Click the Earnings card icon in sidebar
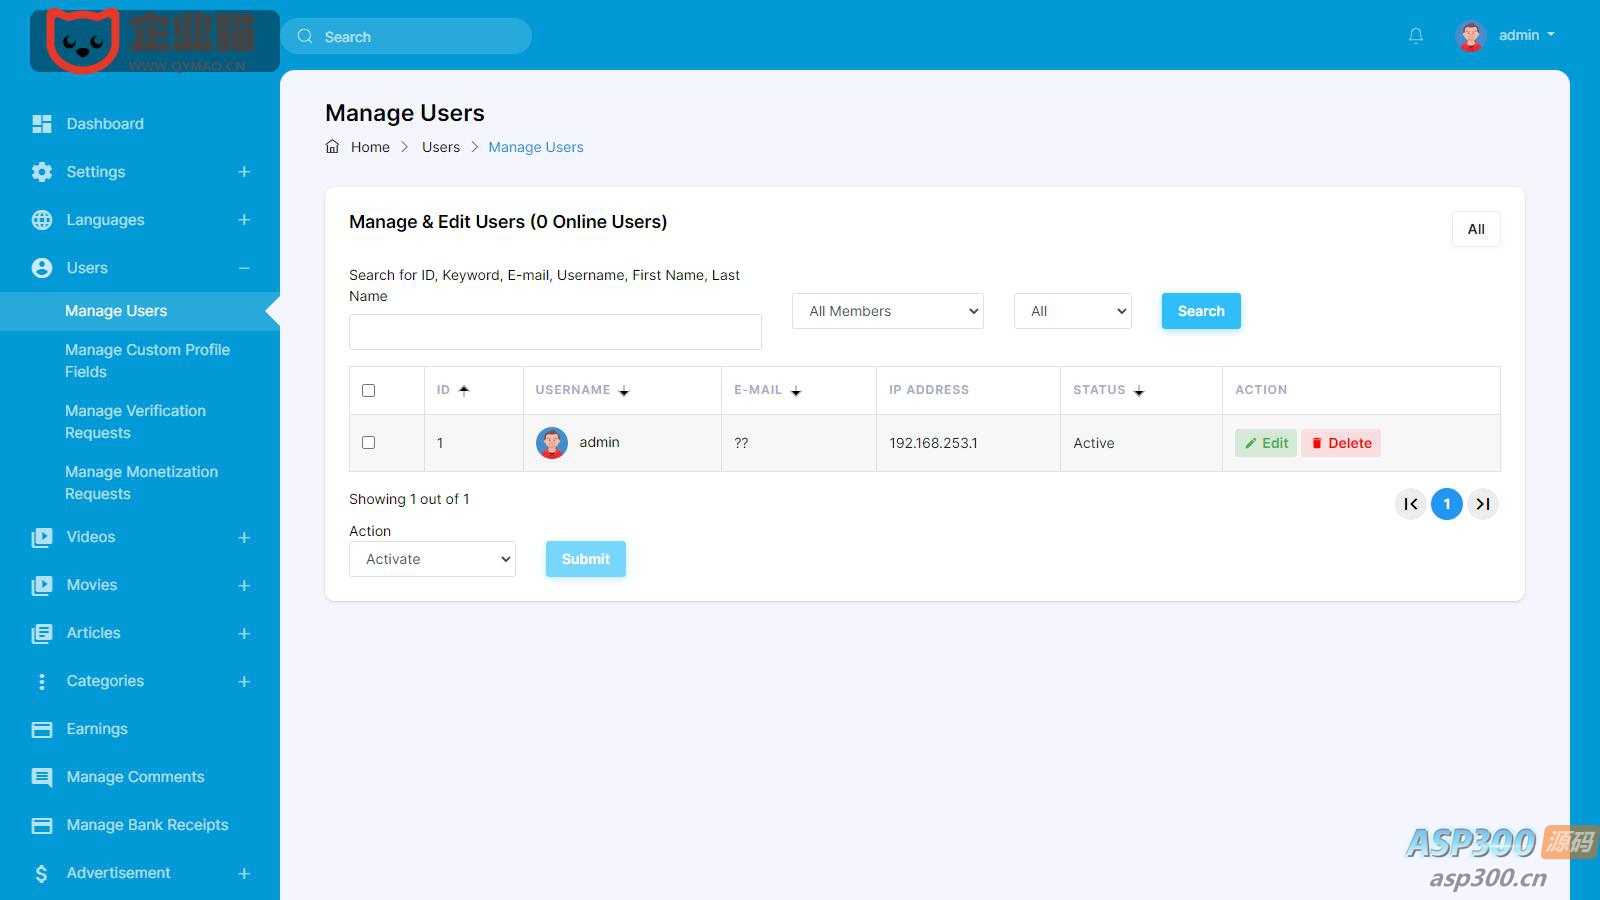 tap(42, 729)
